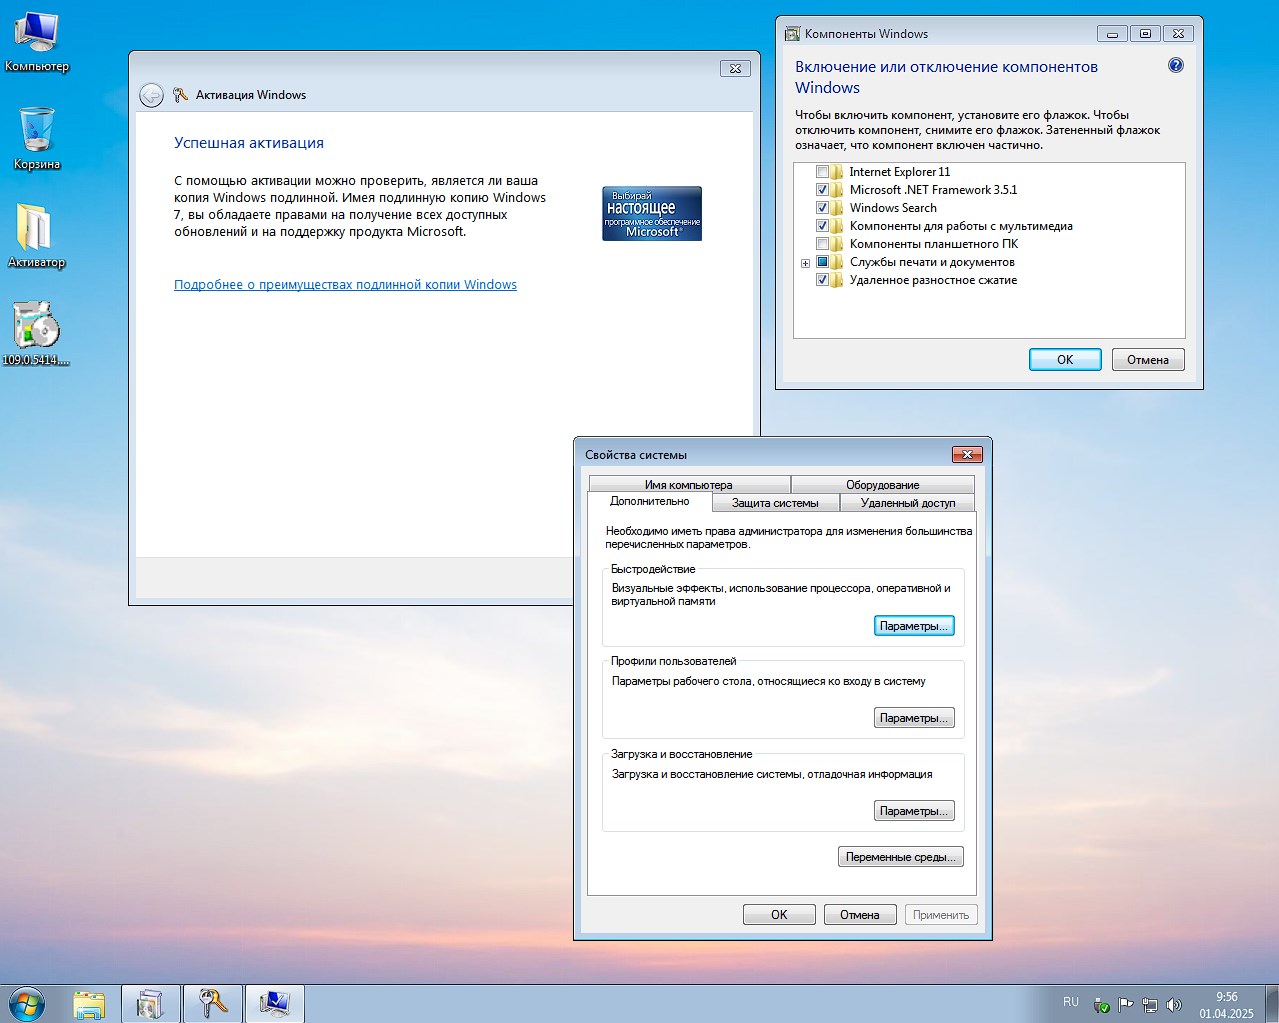The width and height of the screenshot is (1279, 1023).
Task: Open Параметры under Загрузка и восстановление
Action: [x=914, y=811]
